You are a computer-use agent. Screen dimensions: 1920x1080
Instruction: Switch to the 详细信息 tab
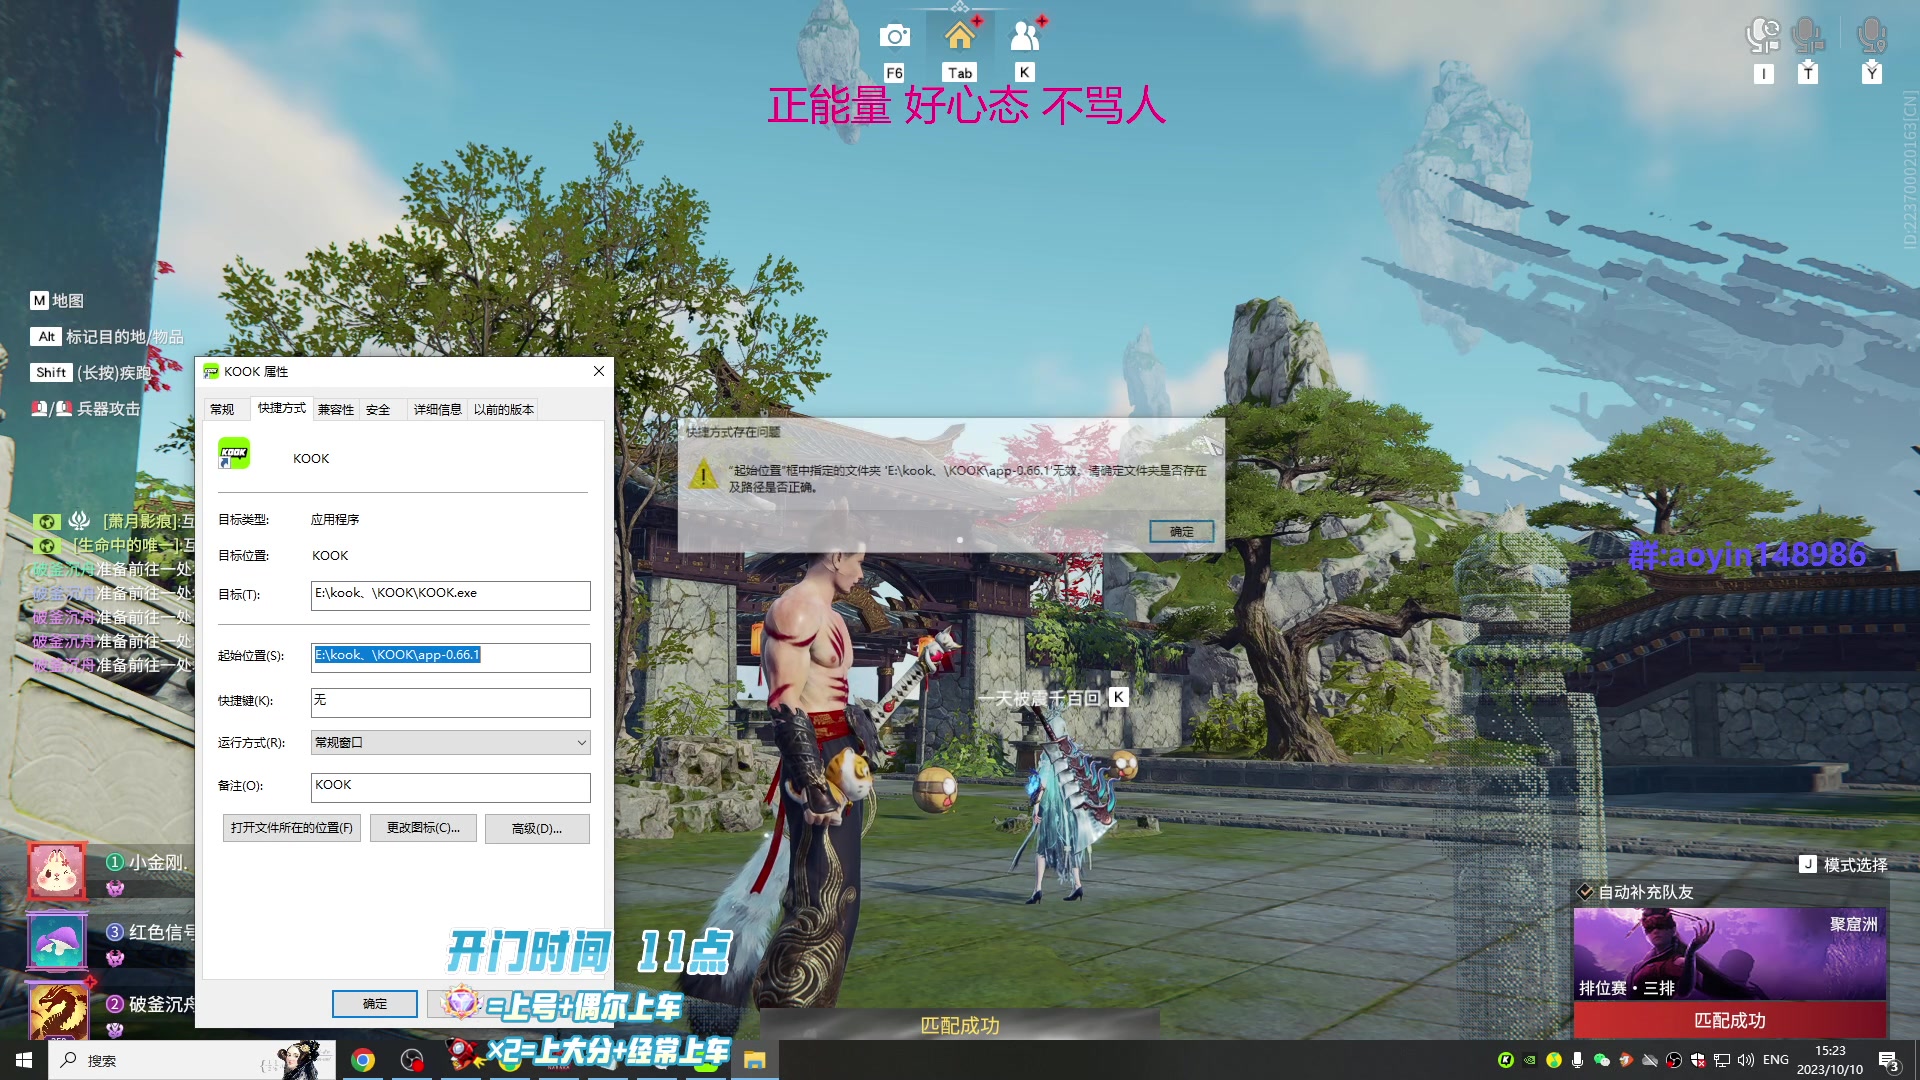[438, 409]
